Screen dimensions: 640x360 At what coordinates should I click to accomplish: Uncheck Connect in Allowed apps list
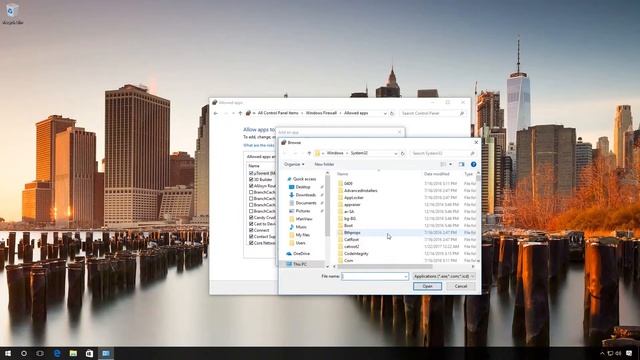click(251, 230)
